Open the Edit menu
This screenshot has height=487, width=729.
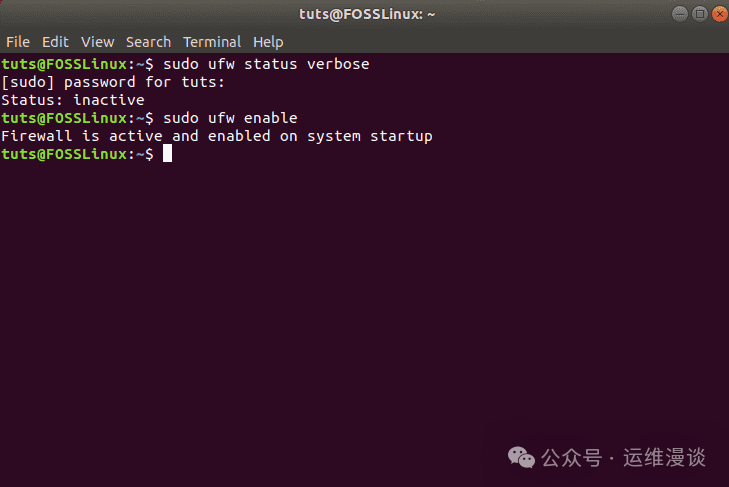click(x=55, y=42)
